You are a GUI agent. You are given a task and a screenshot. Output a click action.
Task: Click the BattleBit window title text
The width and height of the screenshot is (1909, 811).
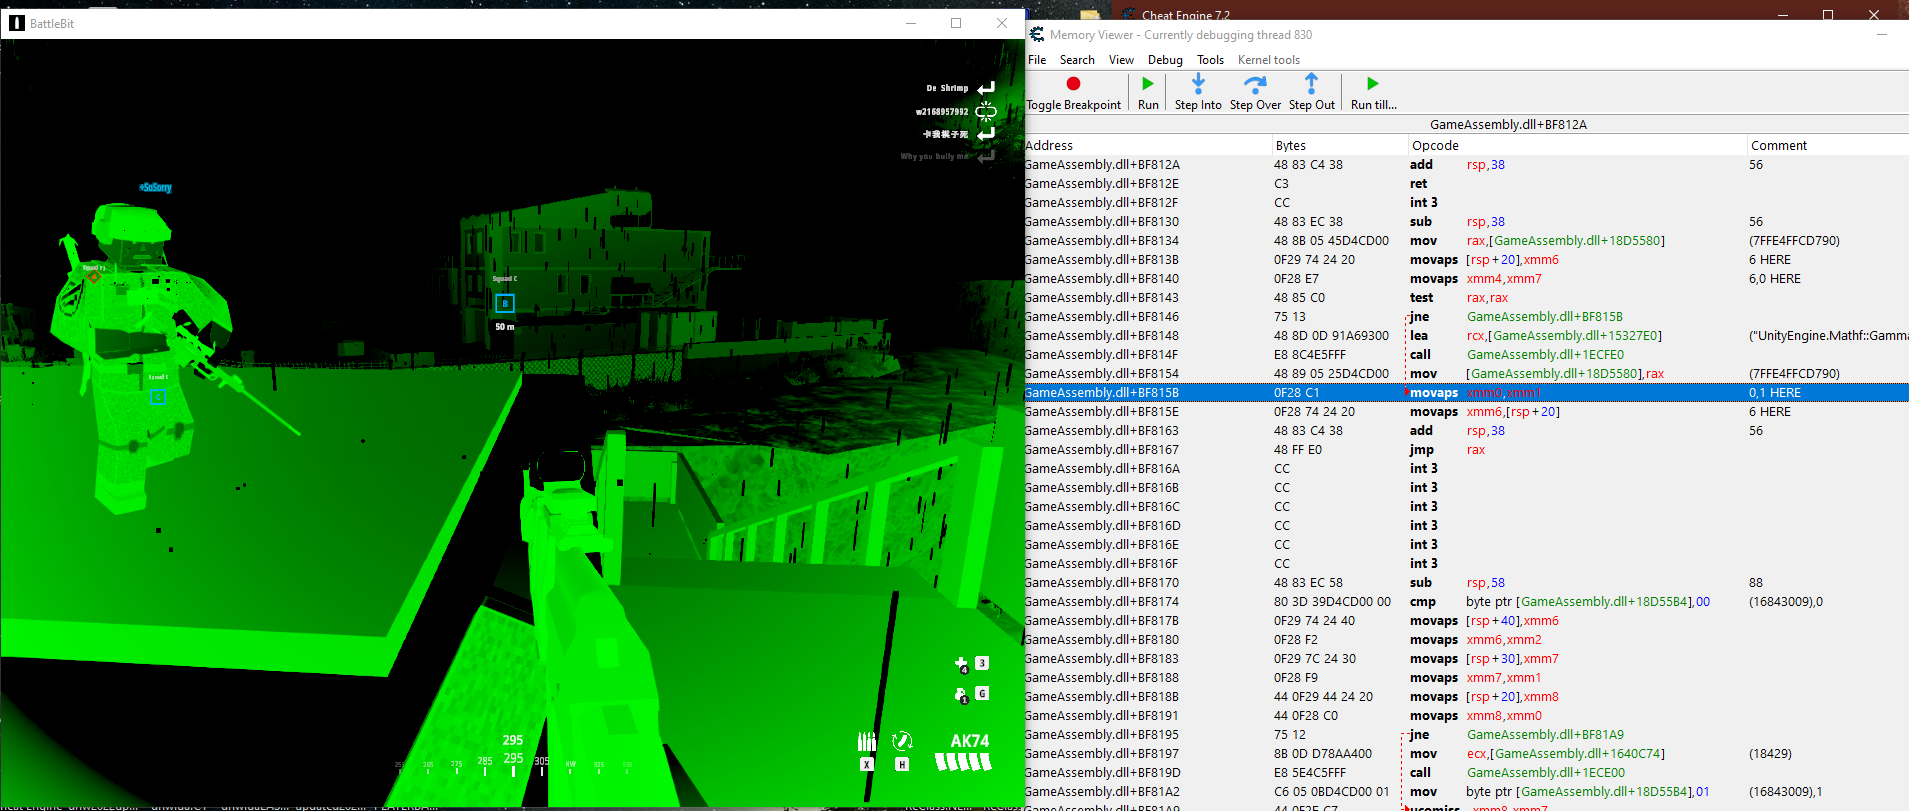pyautogui.click(x=52, y=23)
